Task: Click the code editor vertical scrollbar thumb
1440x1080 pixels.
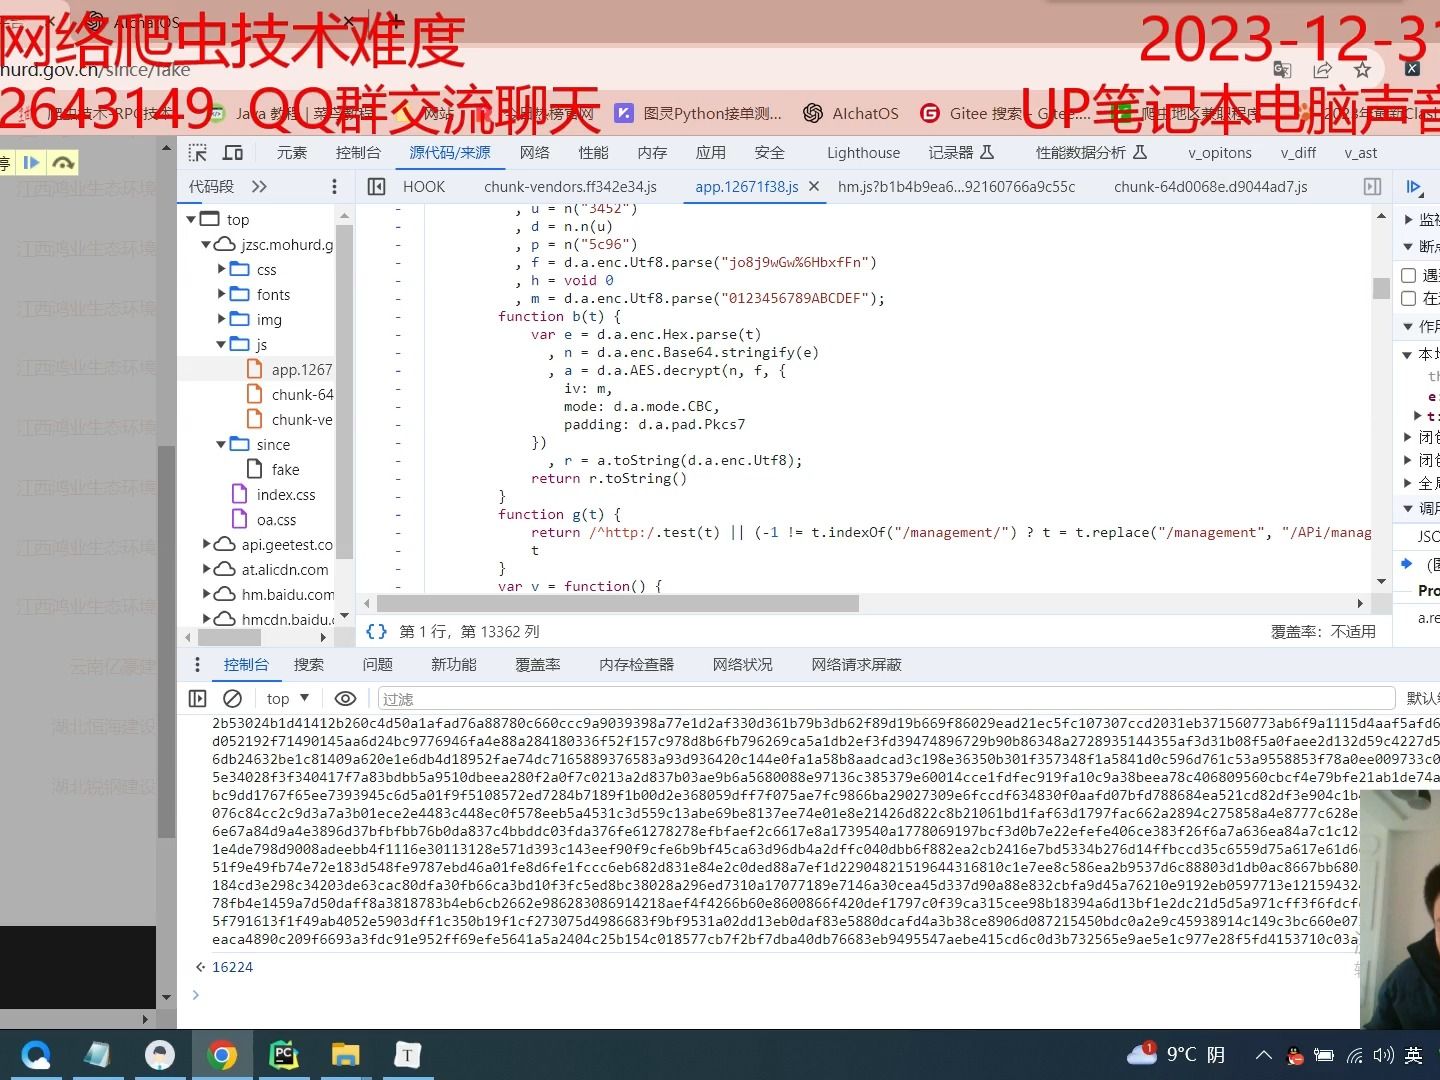Action: [x=1381, y=288]
